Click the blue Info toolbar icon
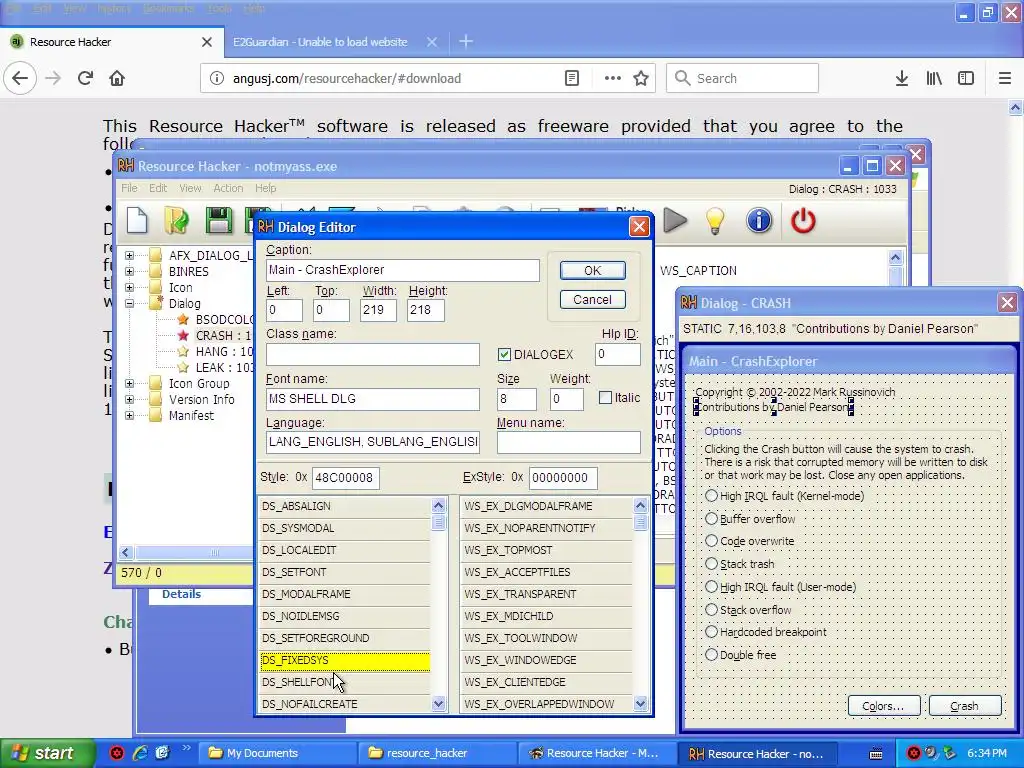Viewport: 1024px width, 768px height. 759,221
